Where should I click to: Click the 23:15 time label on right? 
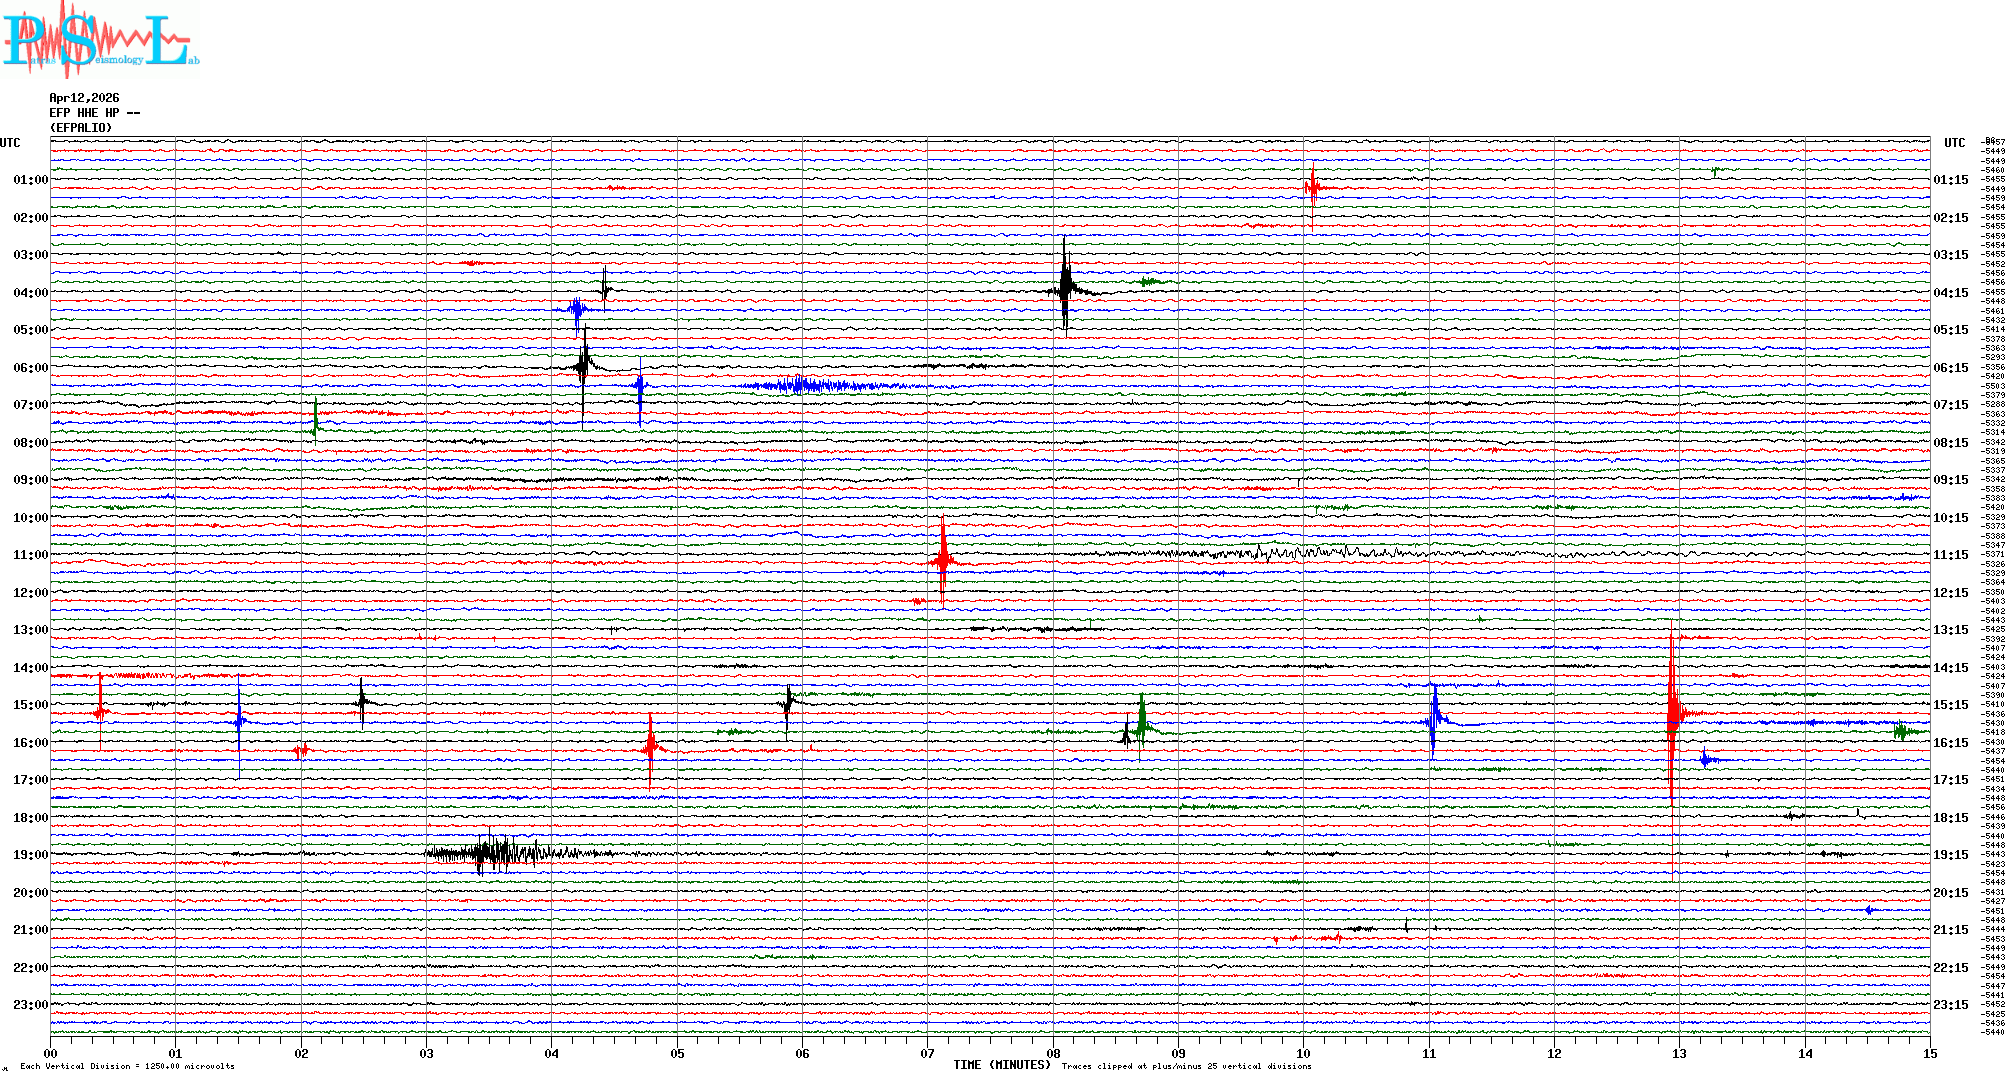[1950, 1005]
